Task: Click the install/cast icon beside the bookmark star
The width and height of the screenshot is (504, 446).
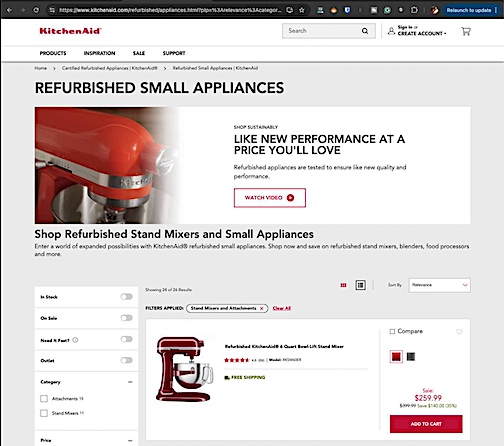Action: pos(290,10)
